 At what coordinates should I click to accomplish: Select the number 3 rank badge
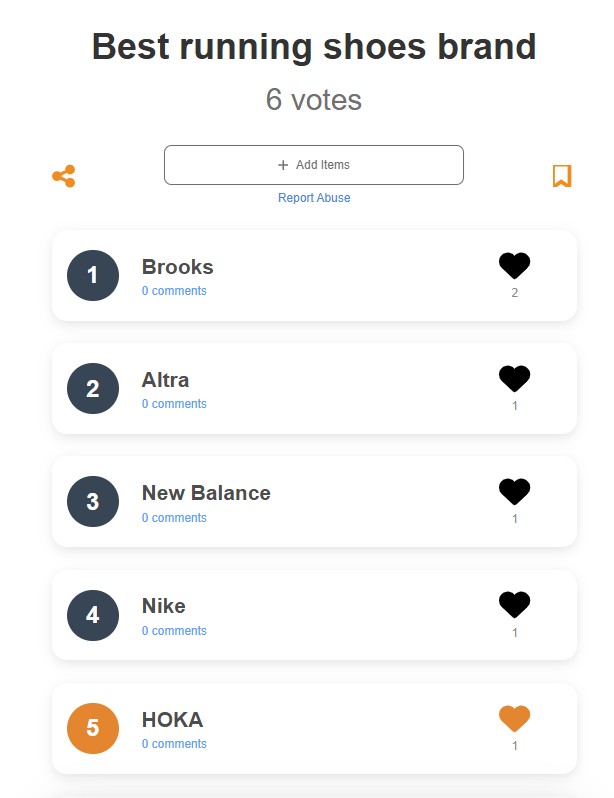tap(93, 501)
